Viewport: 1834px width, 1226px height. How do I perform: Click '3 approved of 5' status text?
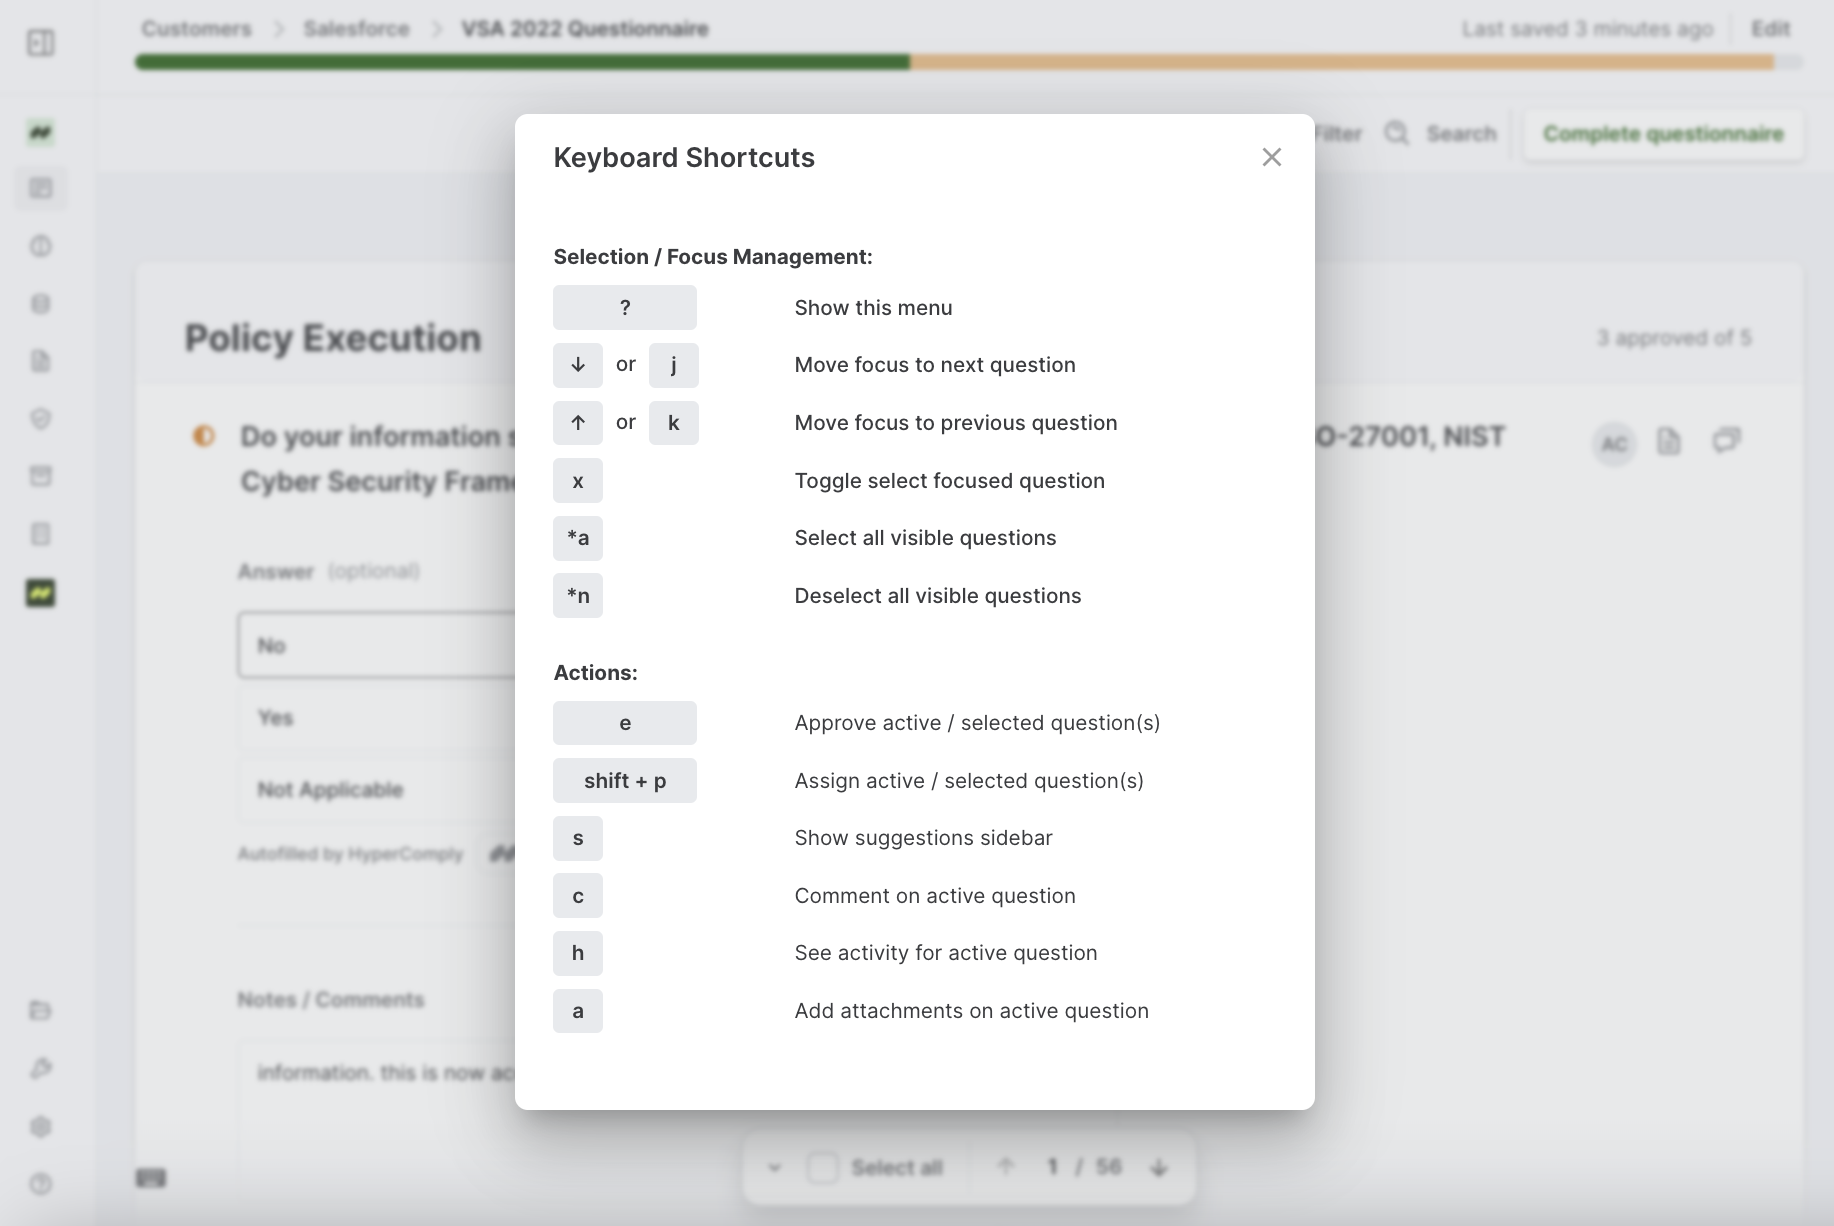click(1674, 338)
